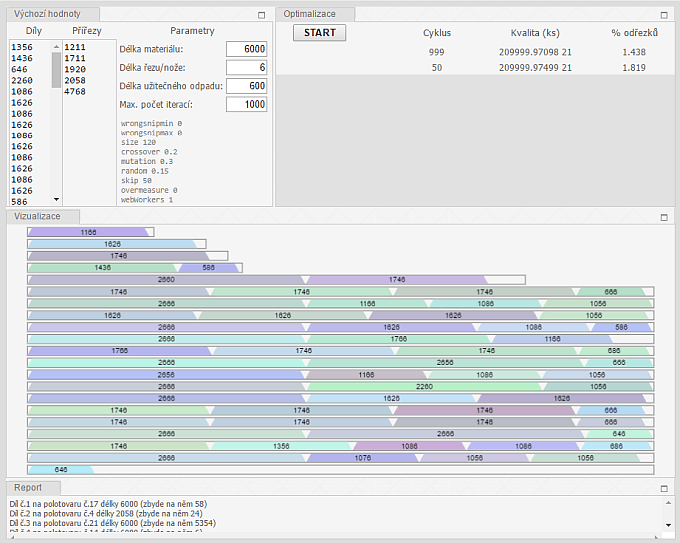Select value 4768 in Přířezy list

click(x=75, y=92)
